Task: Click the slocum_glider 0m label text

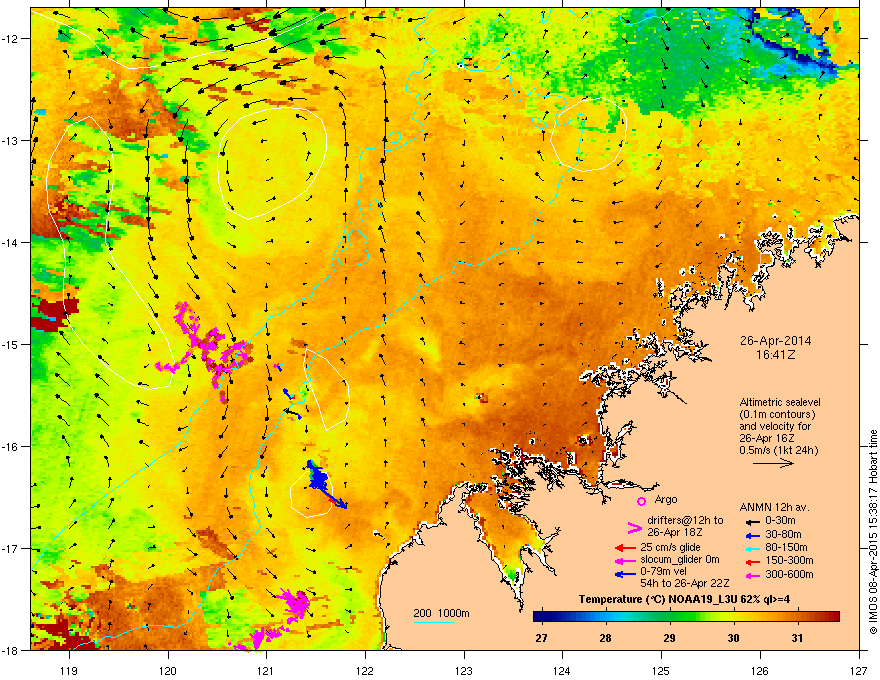Action: click(680, 560)
